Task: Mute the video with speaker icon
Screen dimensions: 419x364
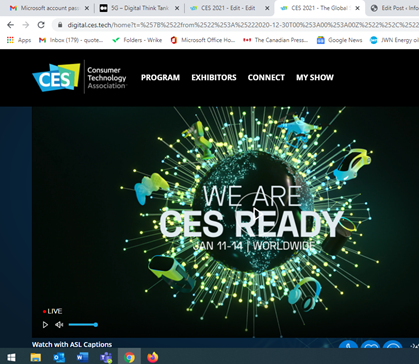Action: tap(59, 324)
